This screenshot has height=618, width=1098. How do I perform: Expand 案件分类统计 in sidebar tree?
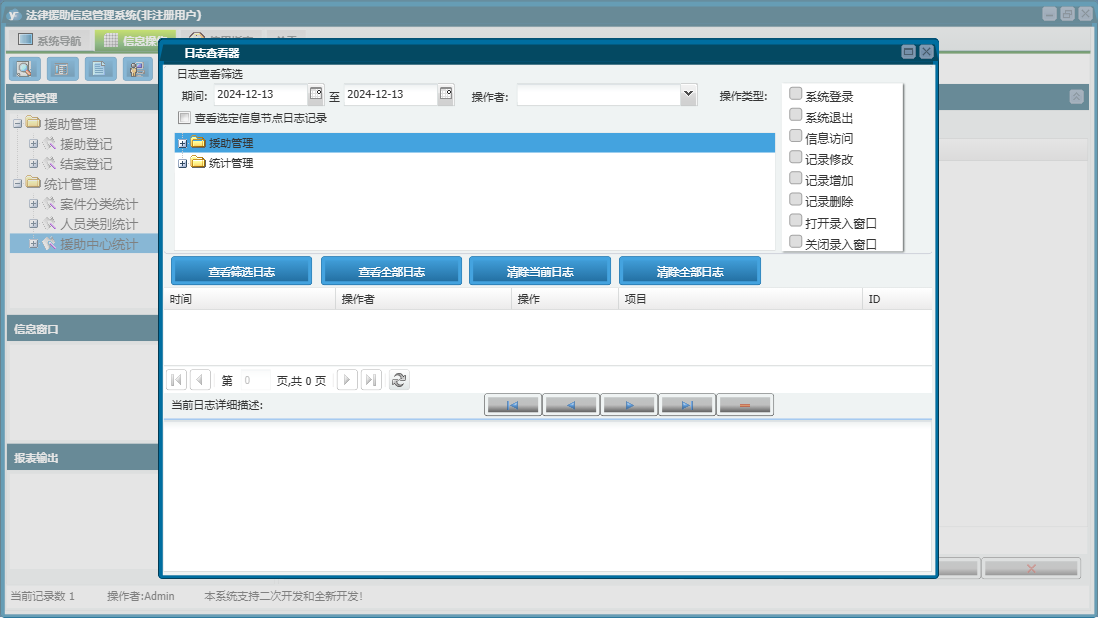point(33,204)
